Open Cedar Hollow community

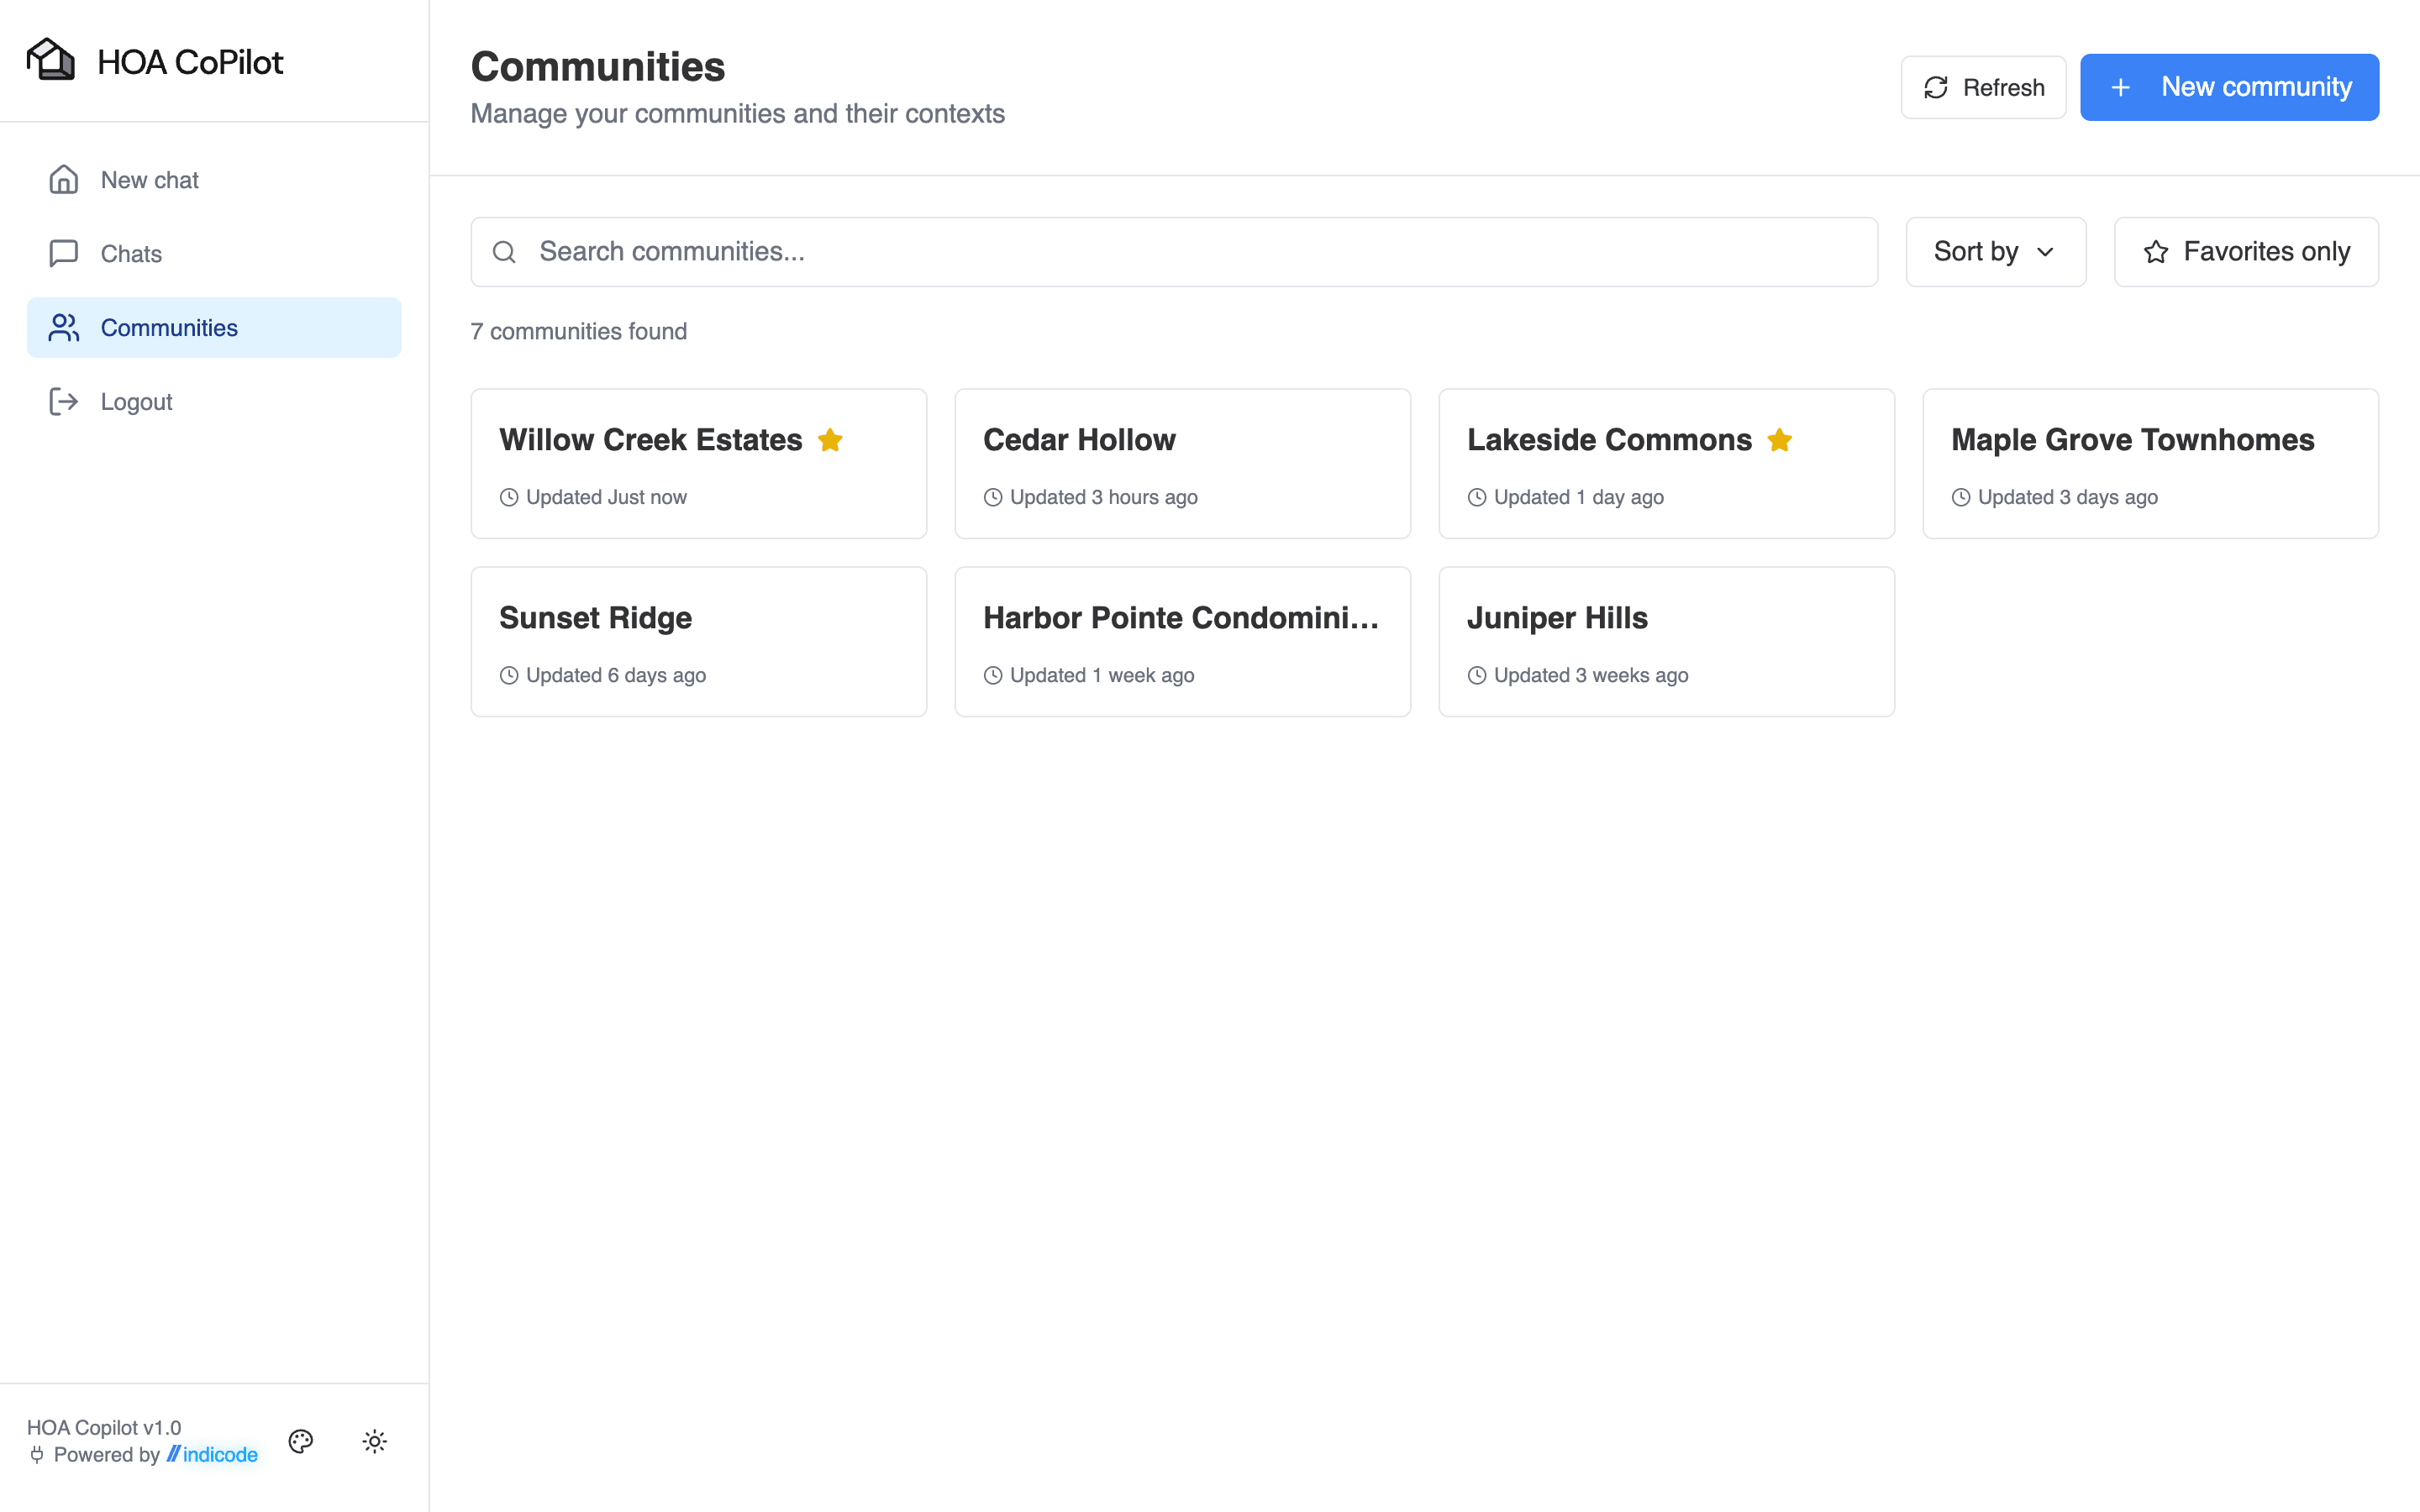coord(1182,464)
